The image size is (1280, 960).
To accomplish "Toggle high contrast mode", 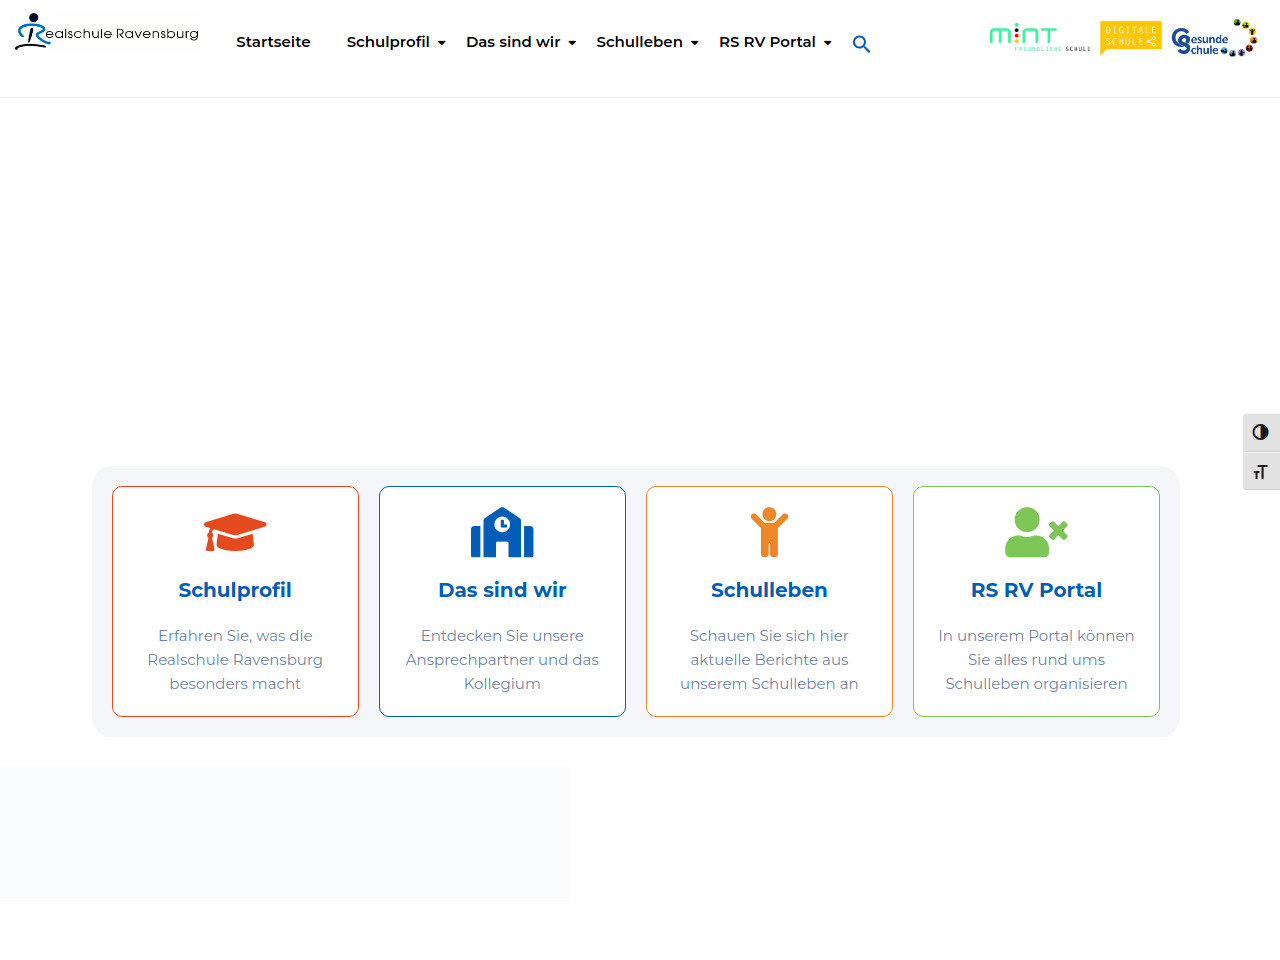I will click(1260, 432).
